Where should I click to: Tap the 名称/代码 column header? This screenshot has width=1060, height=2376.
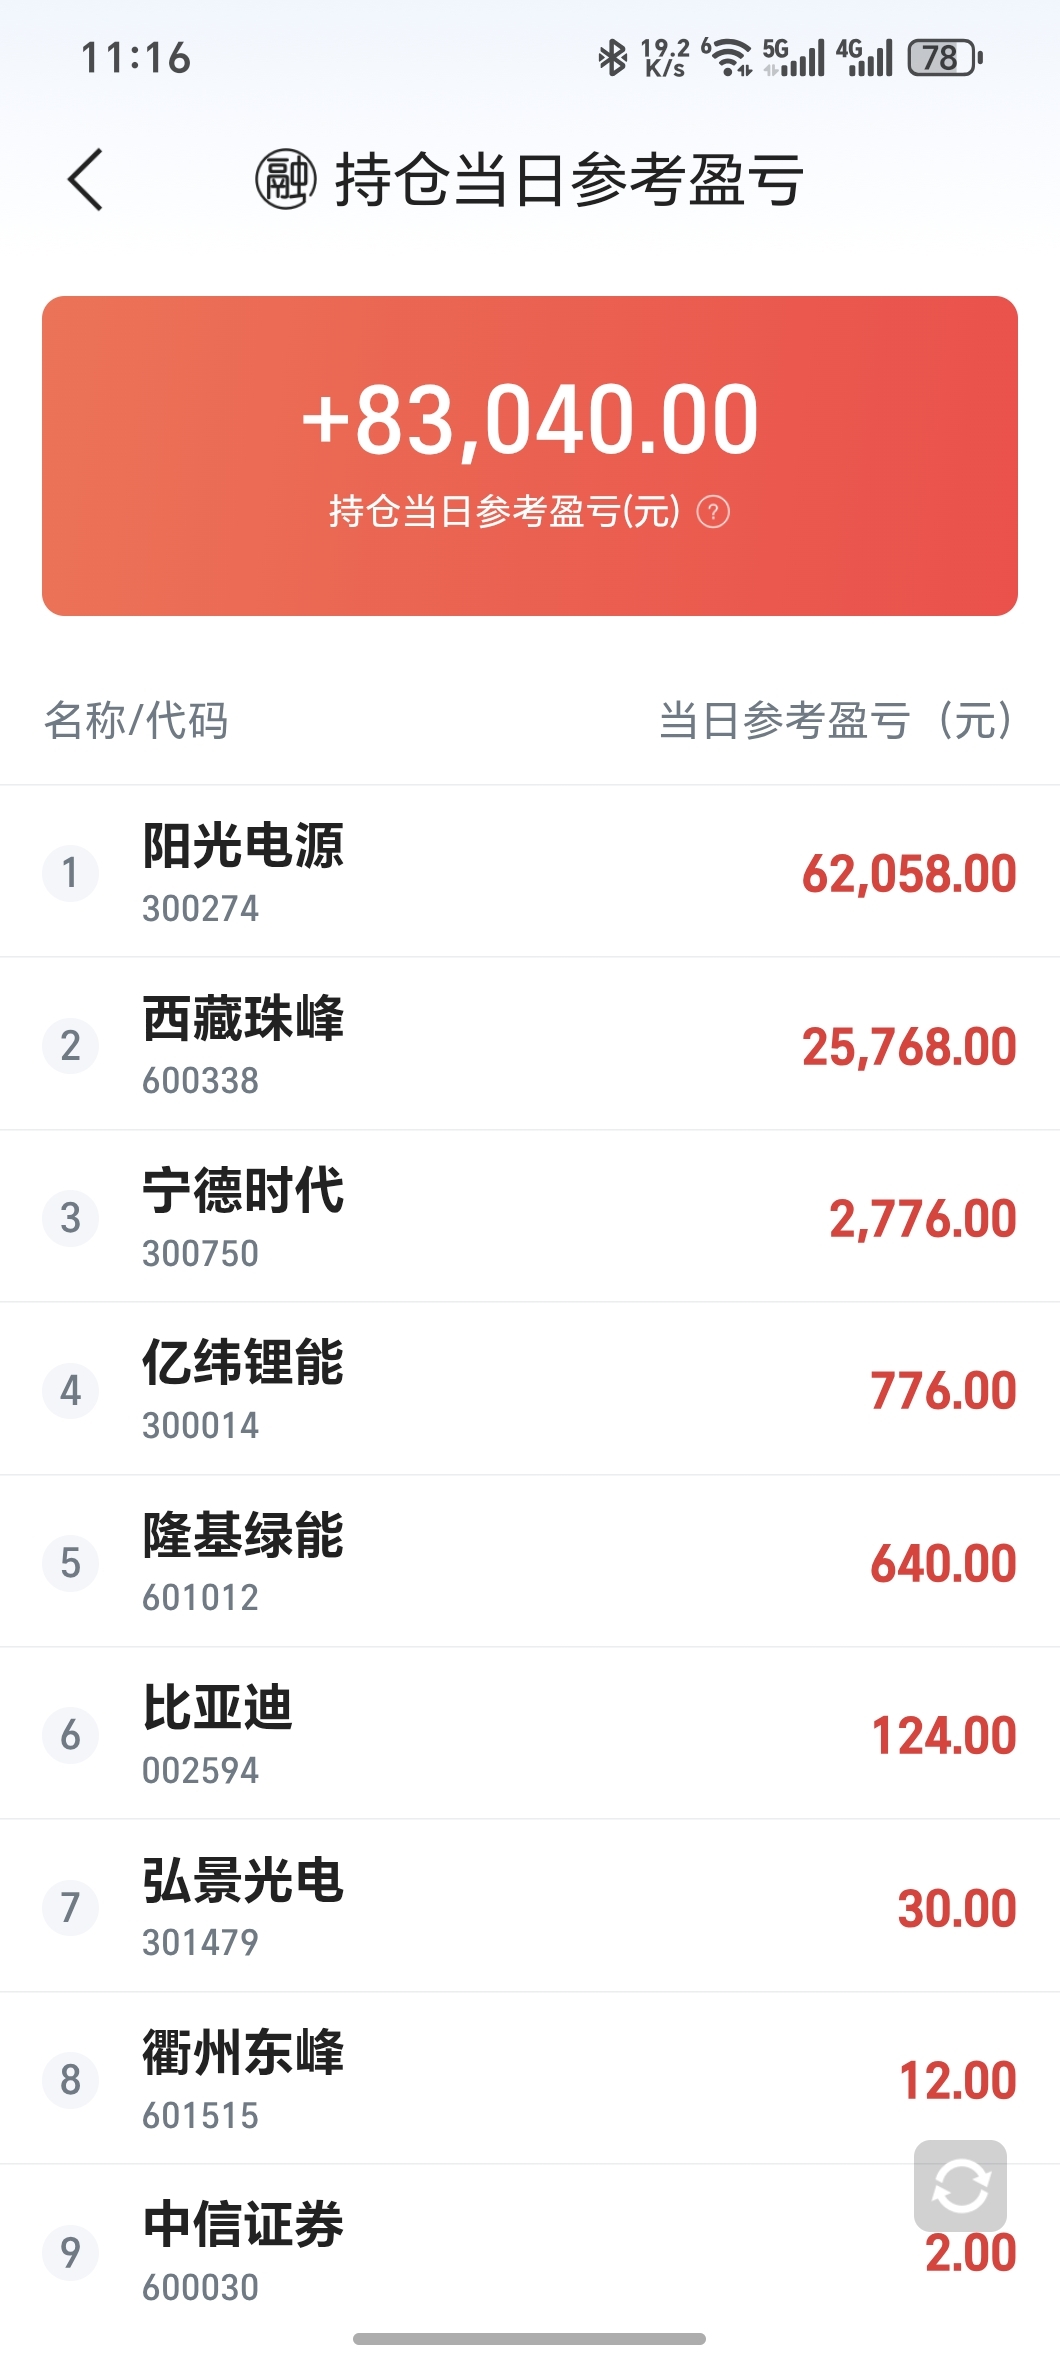[x=136, y=721]
